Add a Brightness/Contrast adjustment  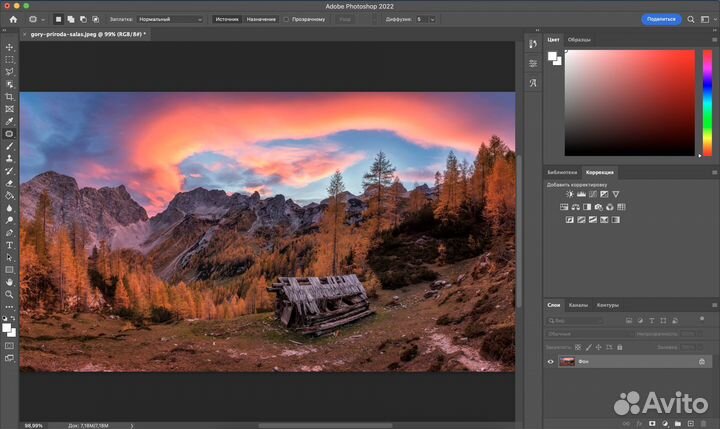[569, 194]
